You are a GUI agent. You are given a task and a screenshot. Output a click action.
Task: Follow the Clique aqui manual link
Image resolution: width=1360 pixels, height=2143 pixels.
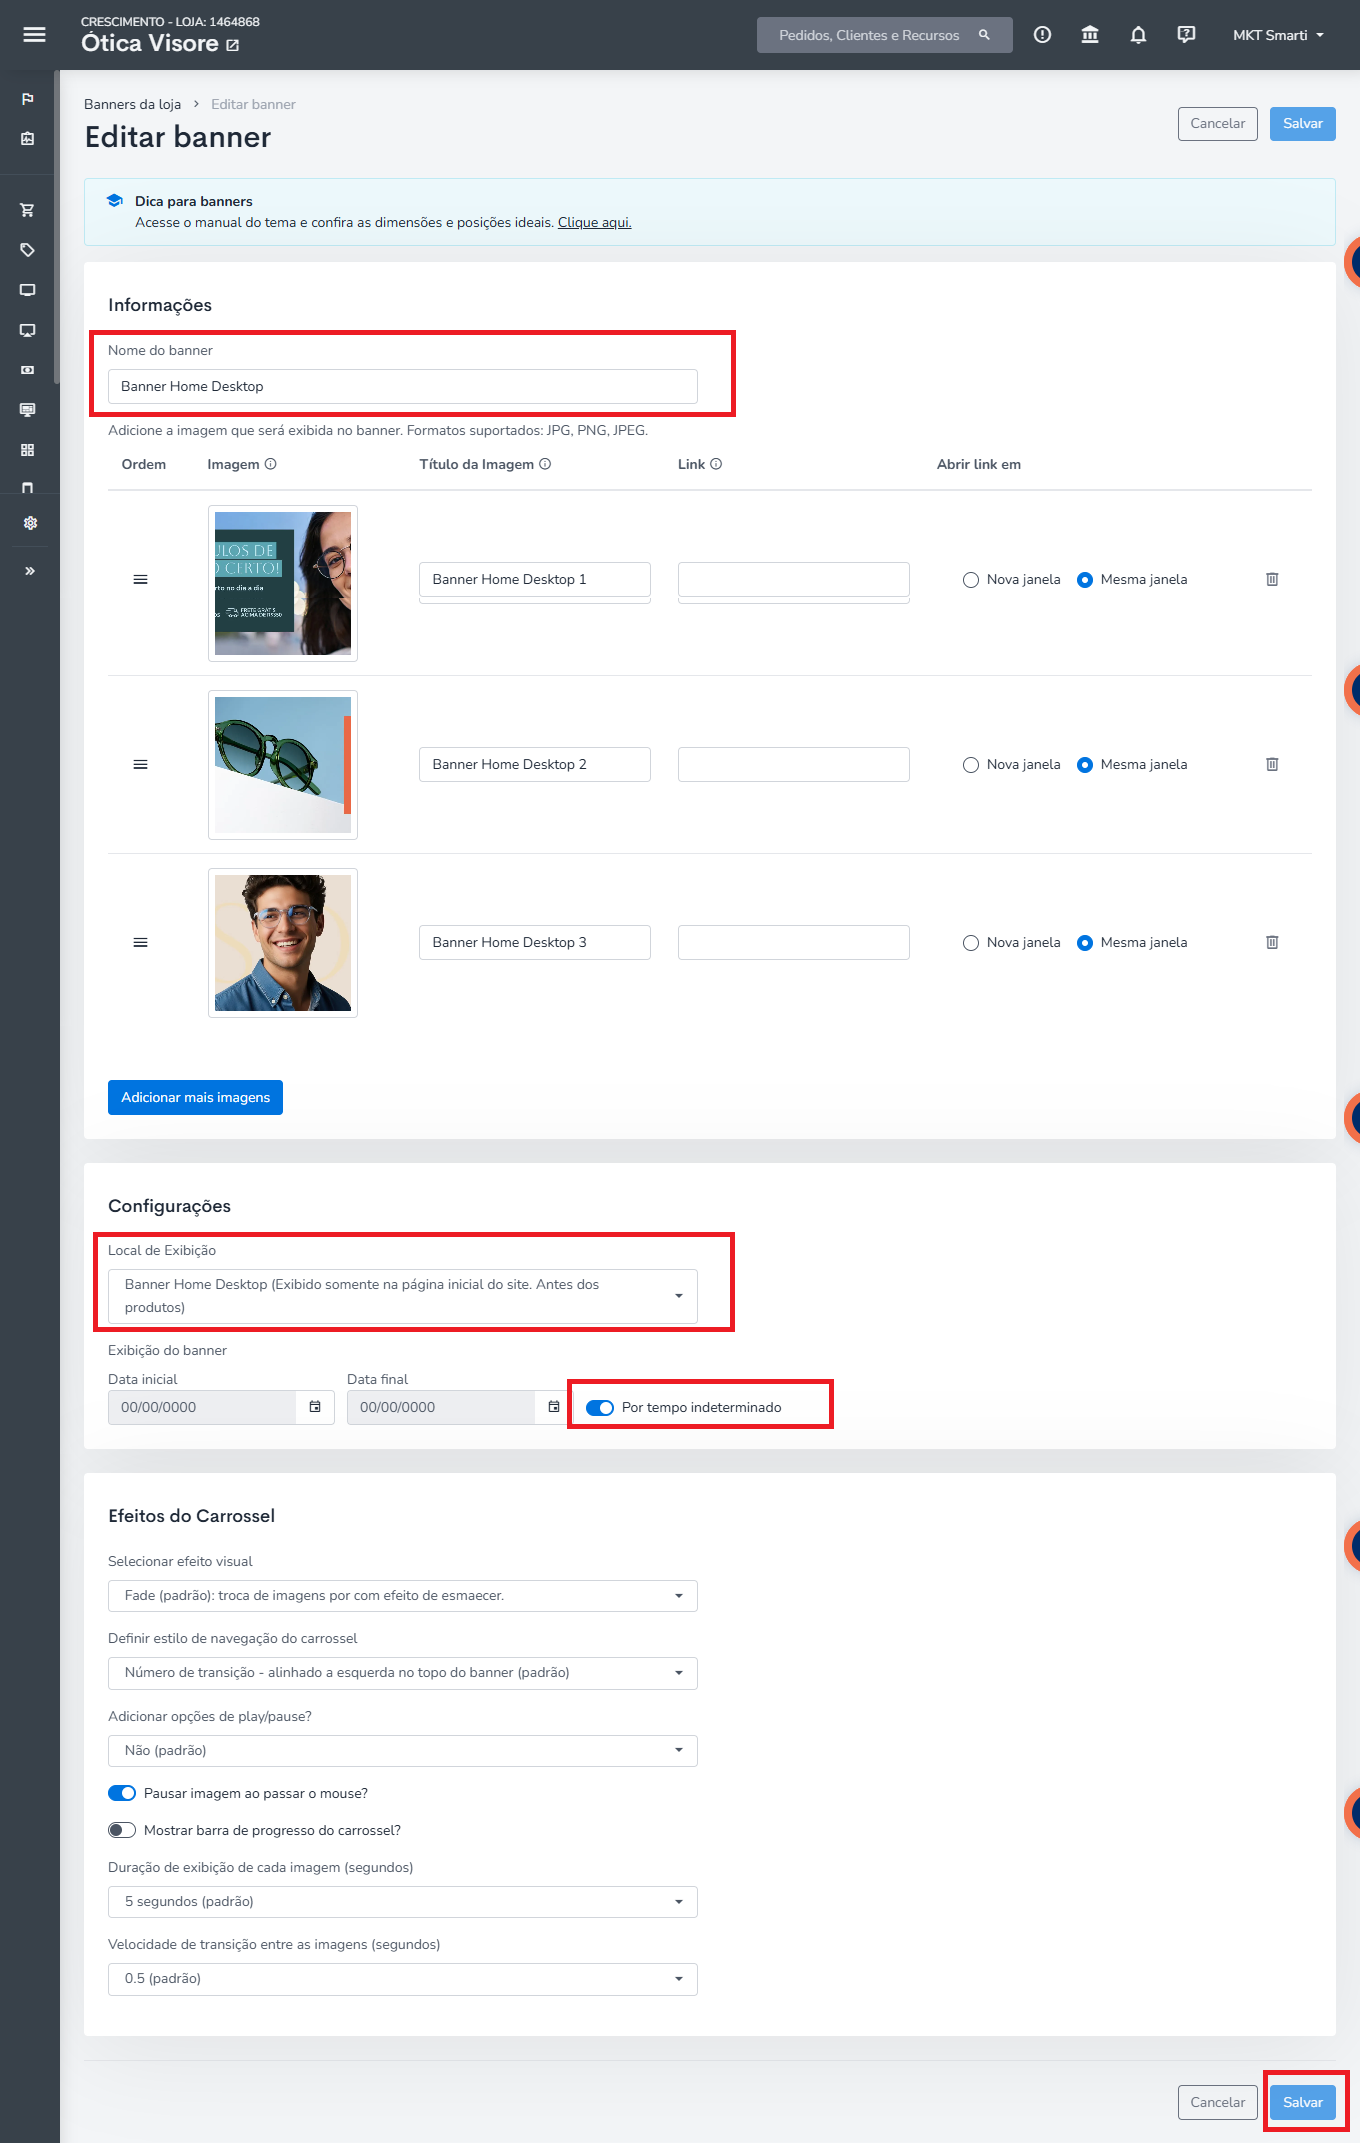(x=594, y=222)
